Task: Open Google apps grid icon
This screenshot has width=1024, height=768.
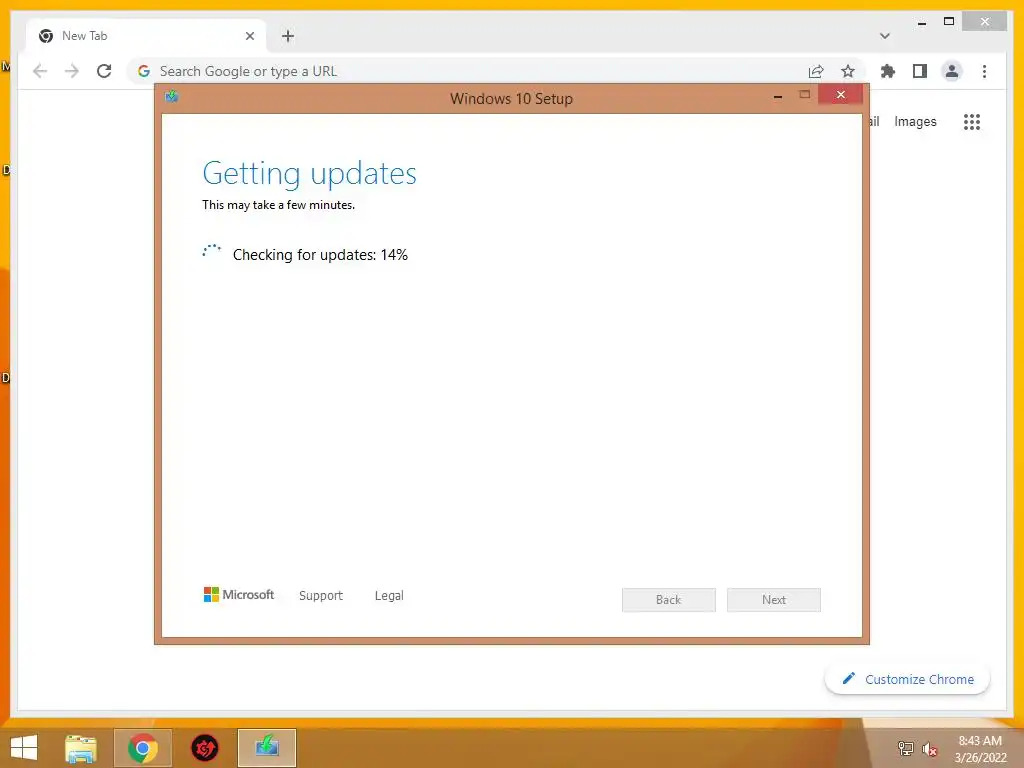Action: pyautogui.click(x=972, y=121)
